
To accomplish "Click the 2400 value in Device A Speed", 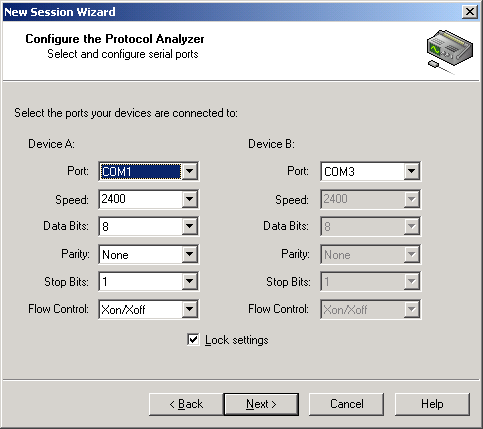I will coord(114,199).
